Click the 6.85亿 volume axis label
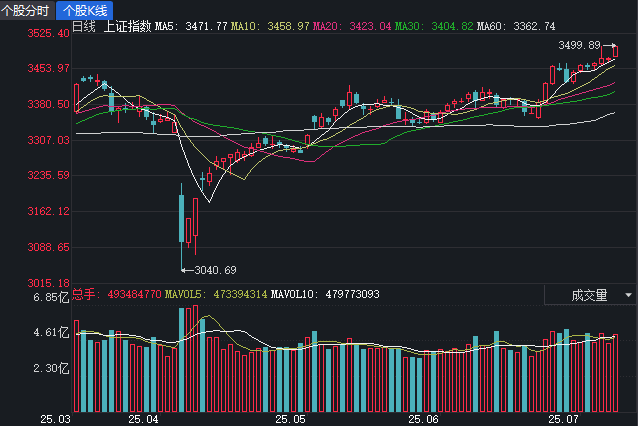The height and width of the screenshot is (426, 638). tap(51, 297)
